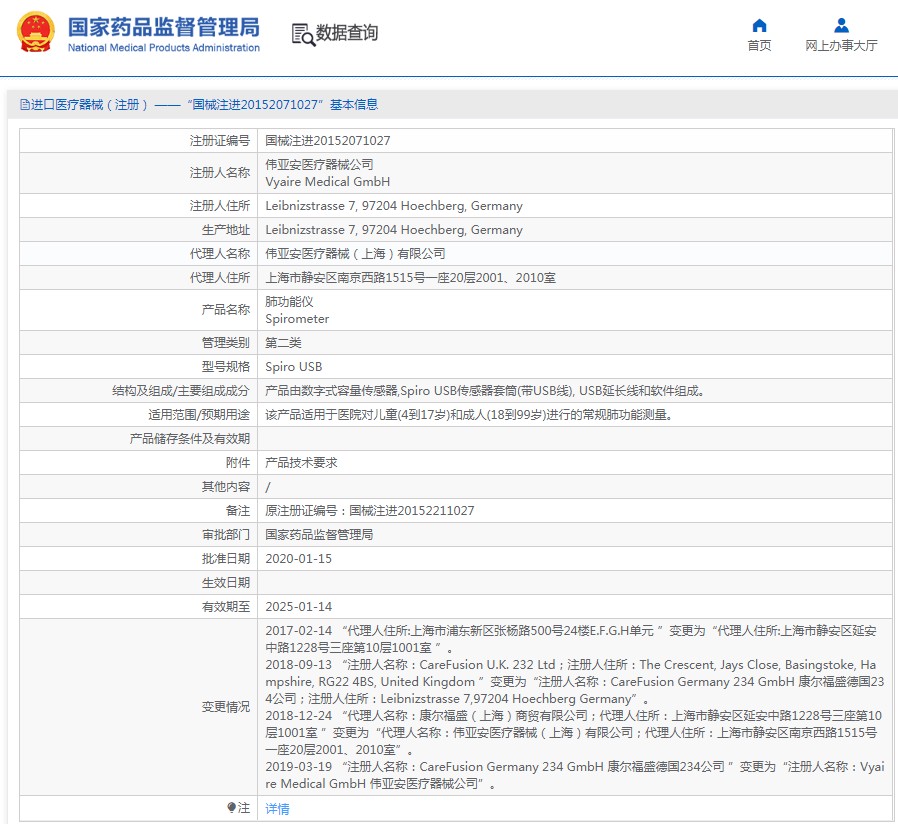
Task: Click attachment value 产品技术要求
Action: (301, 463)
